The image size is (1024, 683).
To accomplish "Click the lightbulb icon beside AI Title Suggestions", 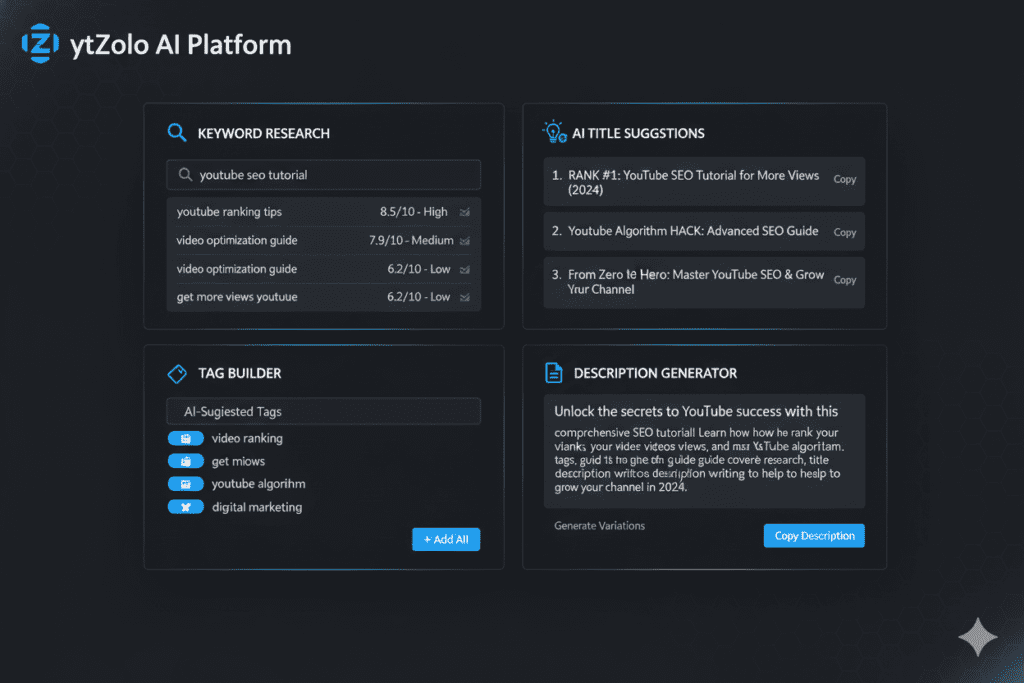I will (553, 131).
